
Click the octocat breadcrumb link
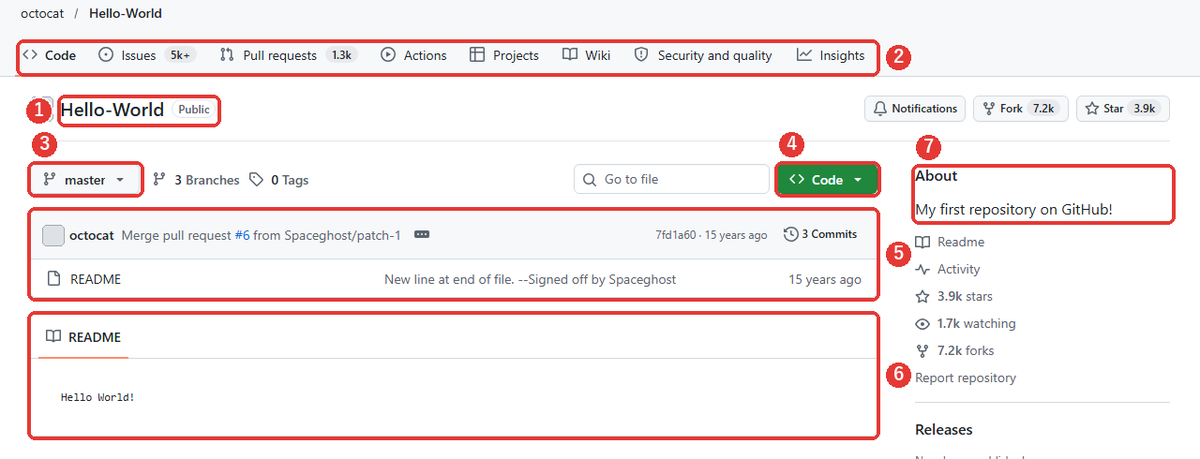(x=44, y=14)
